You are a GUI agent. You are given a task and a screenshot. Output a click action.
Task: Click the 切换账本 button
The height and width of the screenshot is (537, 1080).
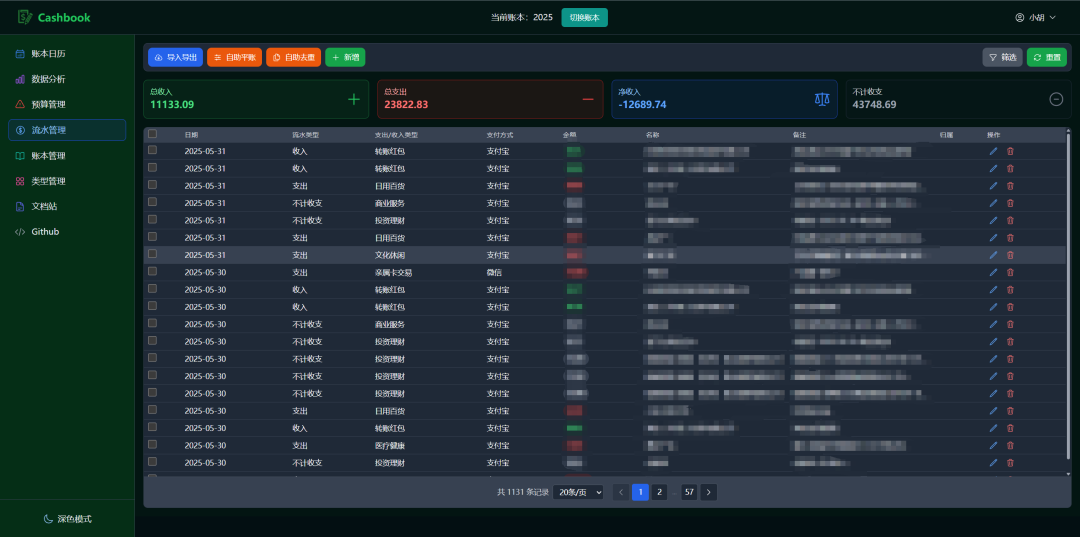pyautogui.click(x=584, y=17)
